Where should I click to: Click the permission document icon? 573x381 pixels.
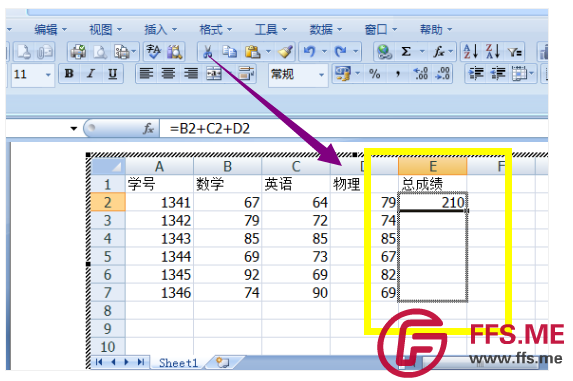24,52
